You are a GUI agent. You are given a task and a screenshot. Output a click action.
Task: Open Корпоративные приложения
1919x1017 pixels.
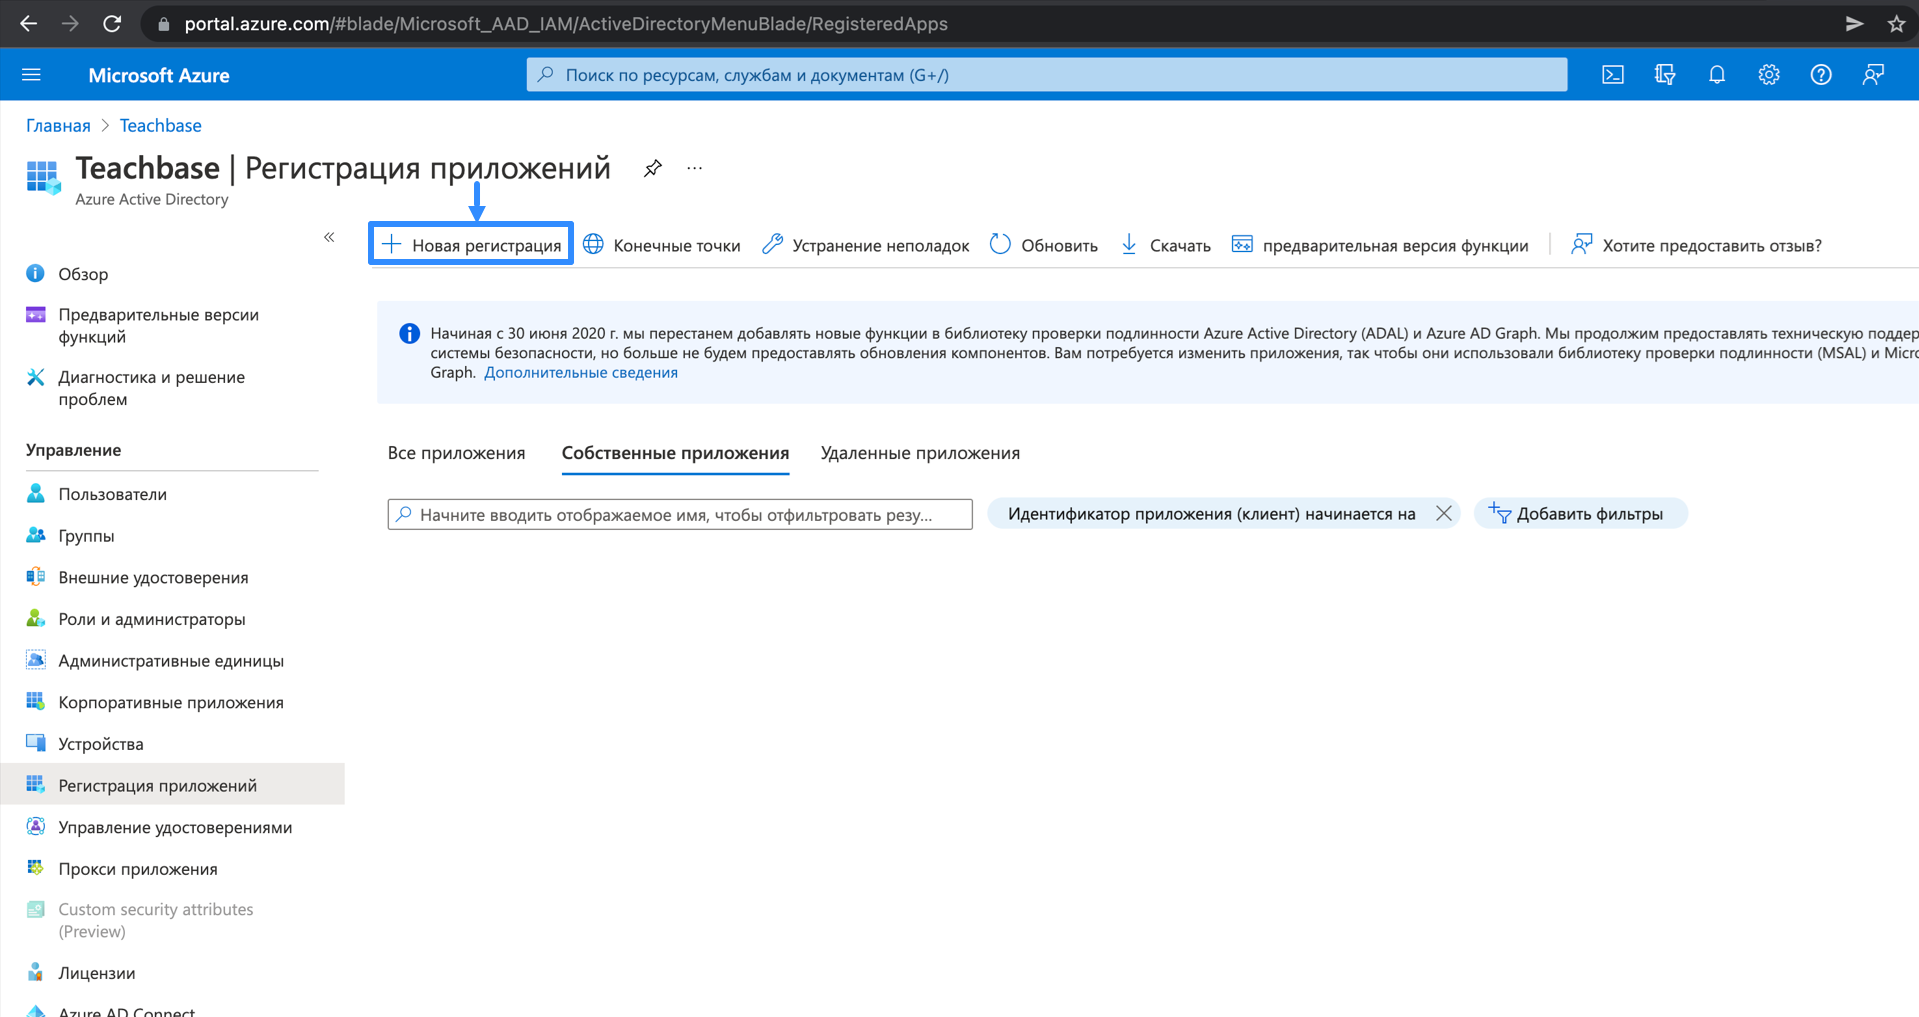point(172,702)
